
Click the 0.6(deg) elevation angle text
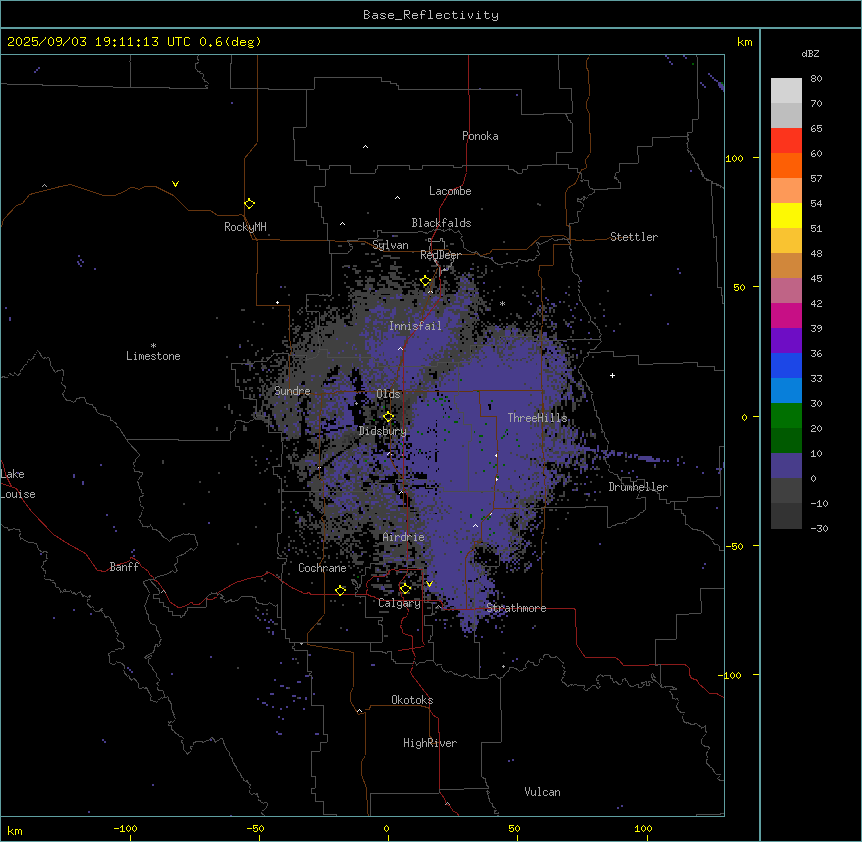click(230, 42)
